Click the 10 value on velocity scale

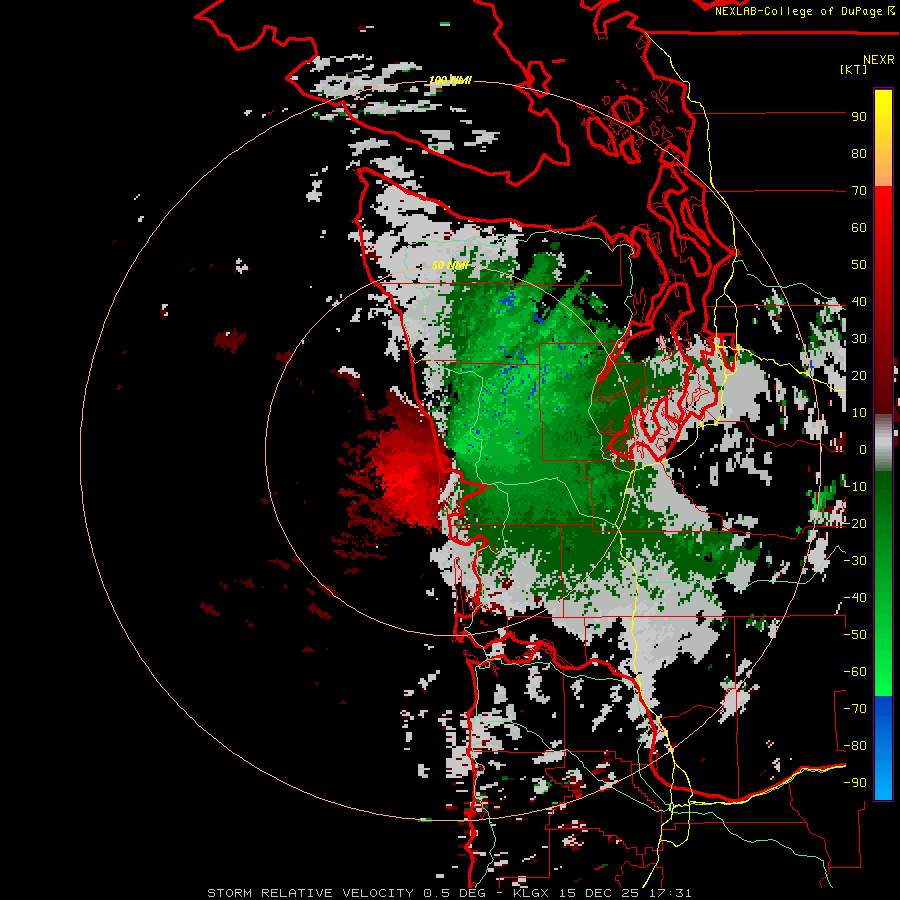click(859, 413)
